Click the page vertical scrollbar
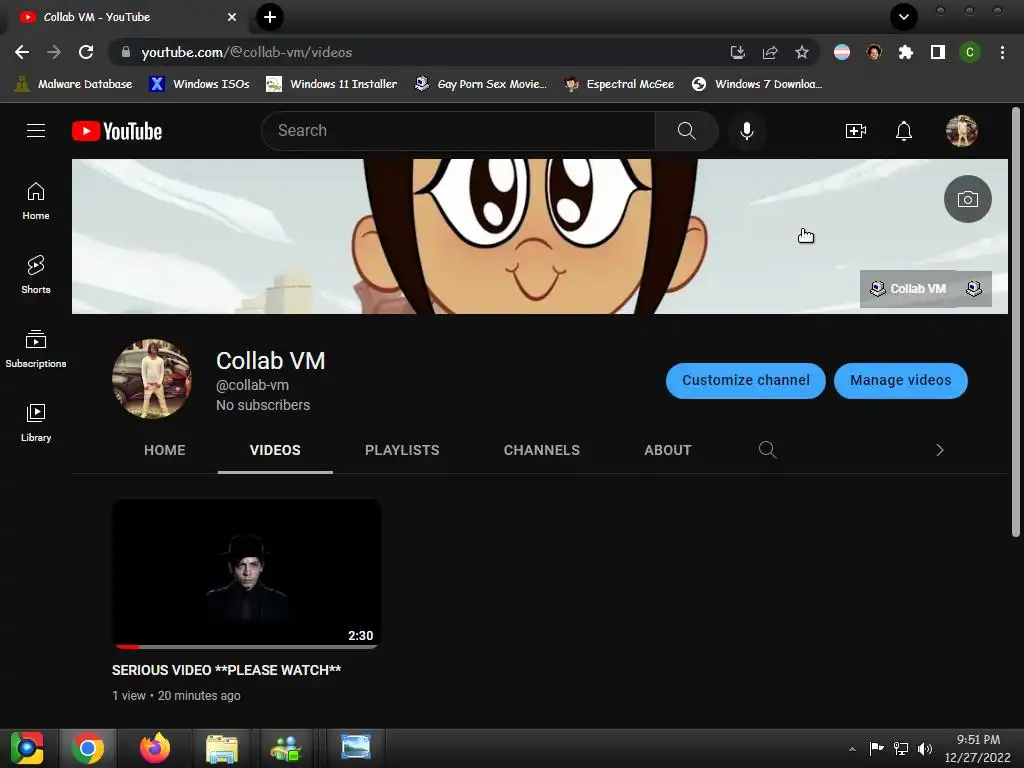Viewport: 1024px width, 768px height. [1016, 321]
